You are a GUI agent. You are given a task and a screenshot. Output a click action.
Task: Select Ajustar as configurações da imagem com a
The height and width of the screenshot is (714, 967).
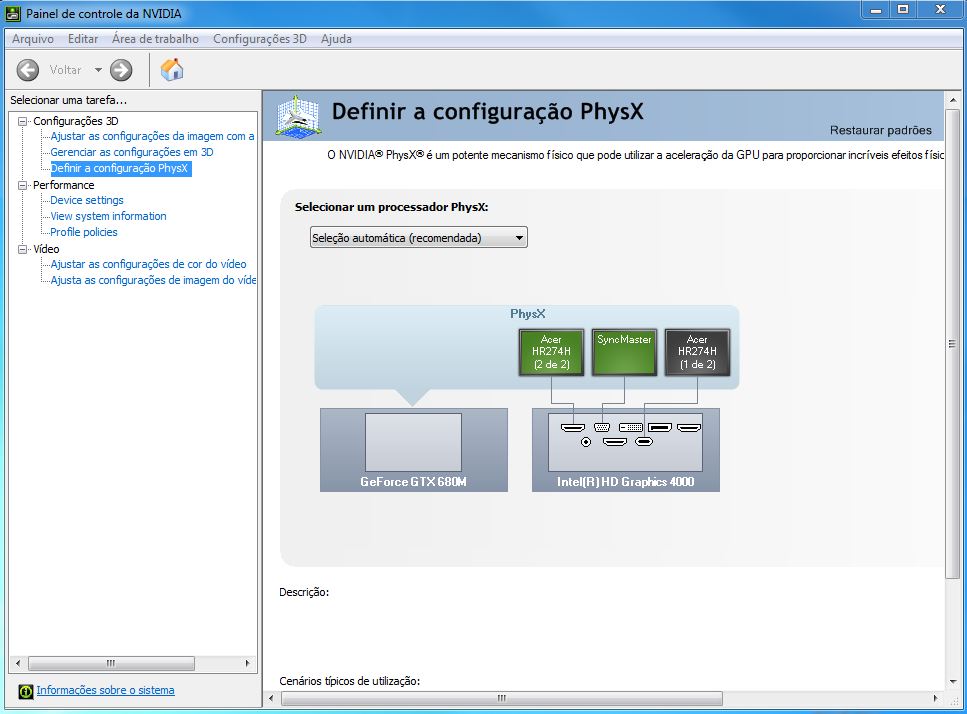152,136
